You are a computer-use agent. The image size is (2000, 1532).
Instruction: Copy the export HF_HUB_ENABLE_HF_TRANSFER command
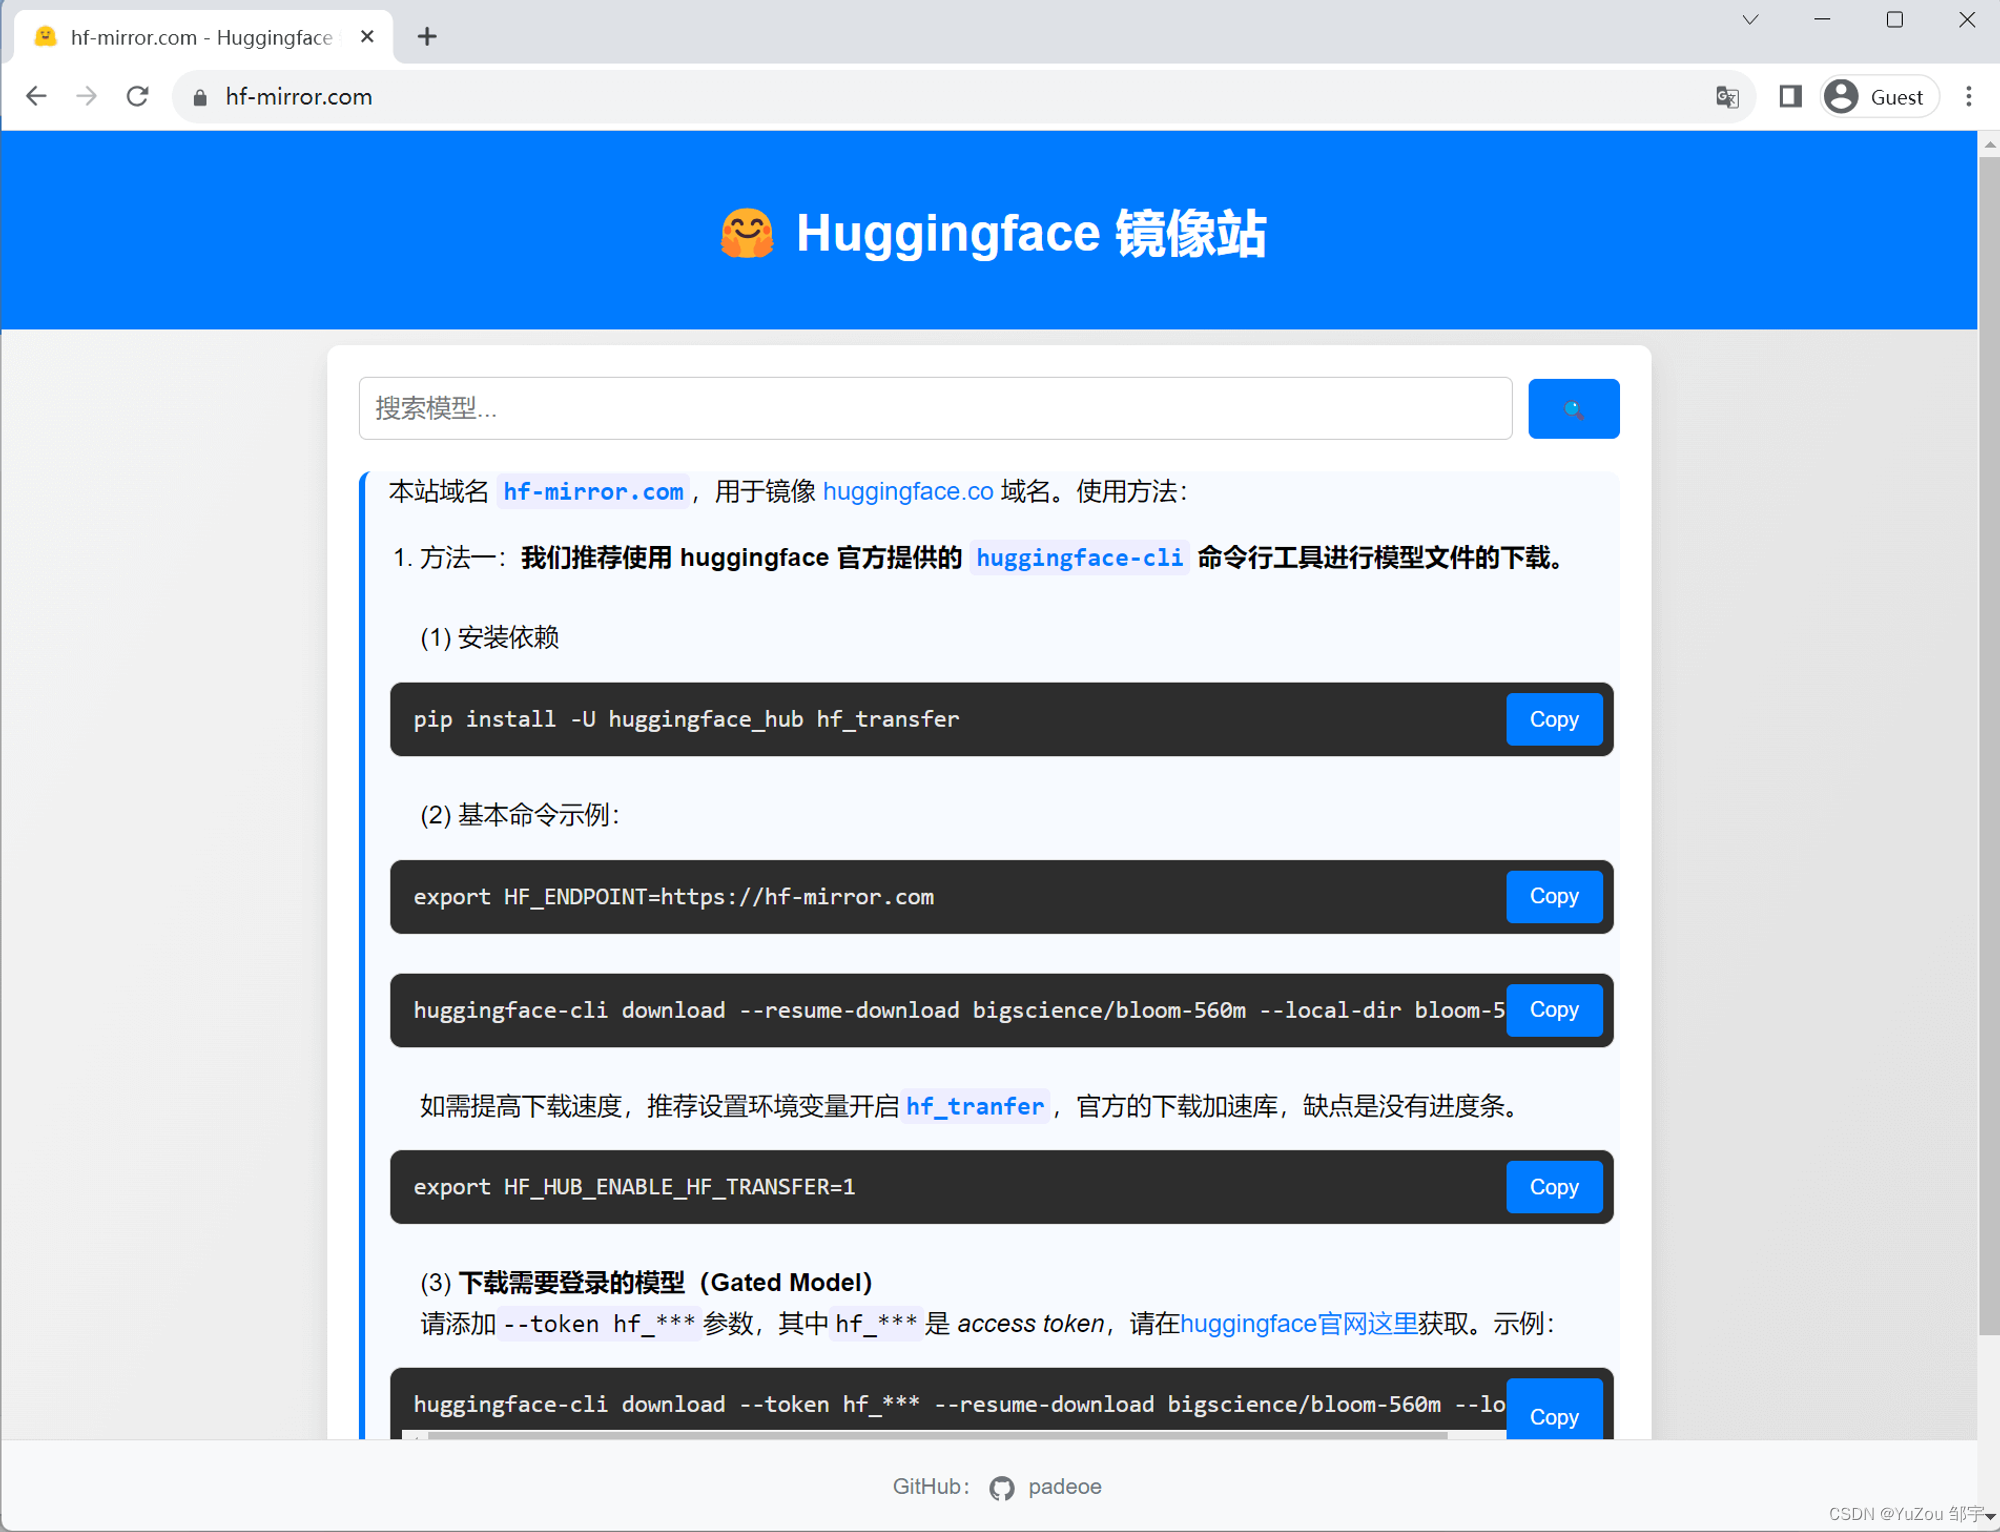click(1553, 1187)
